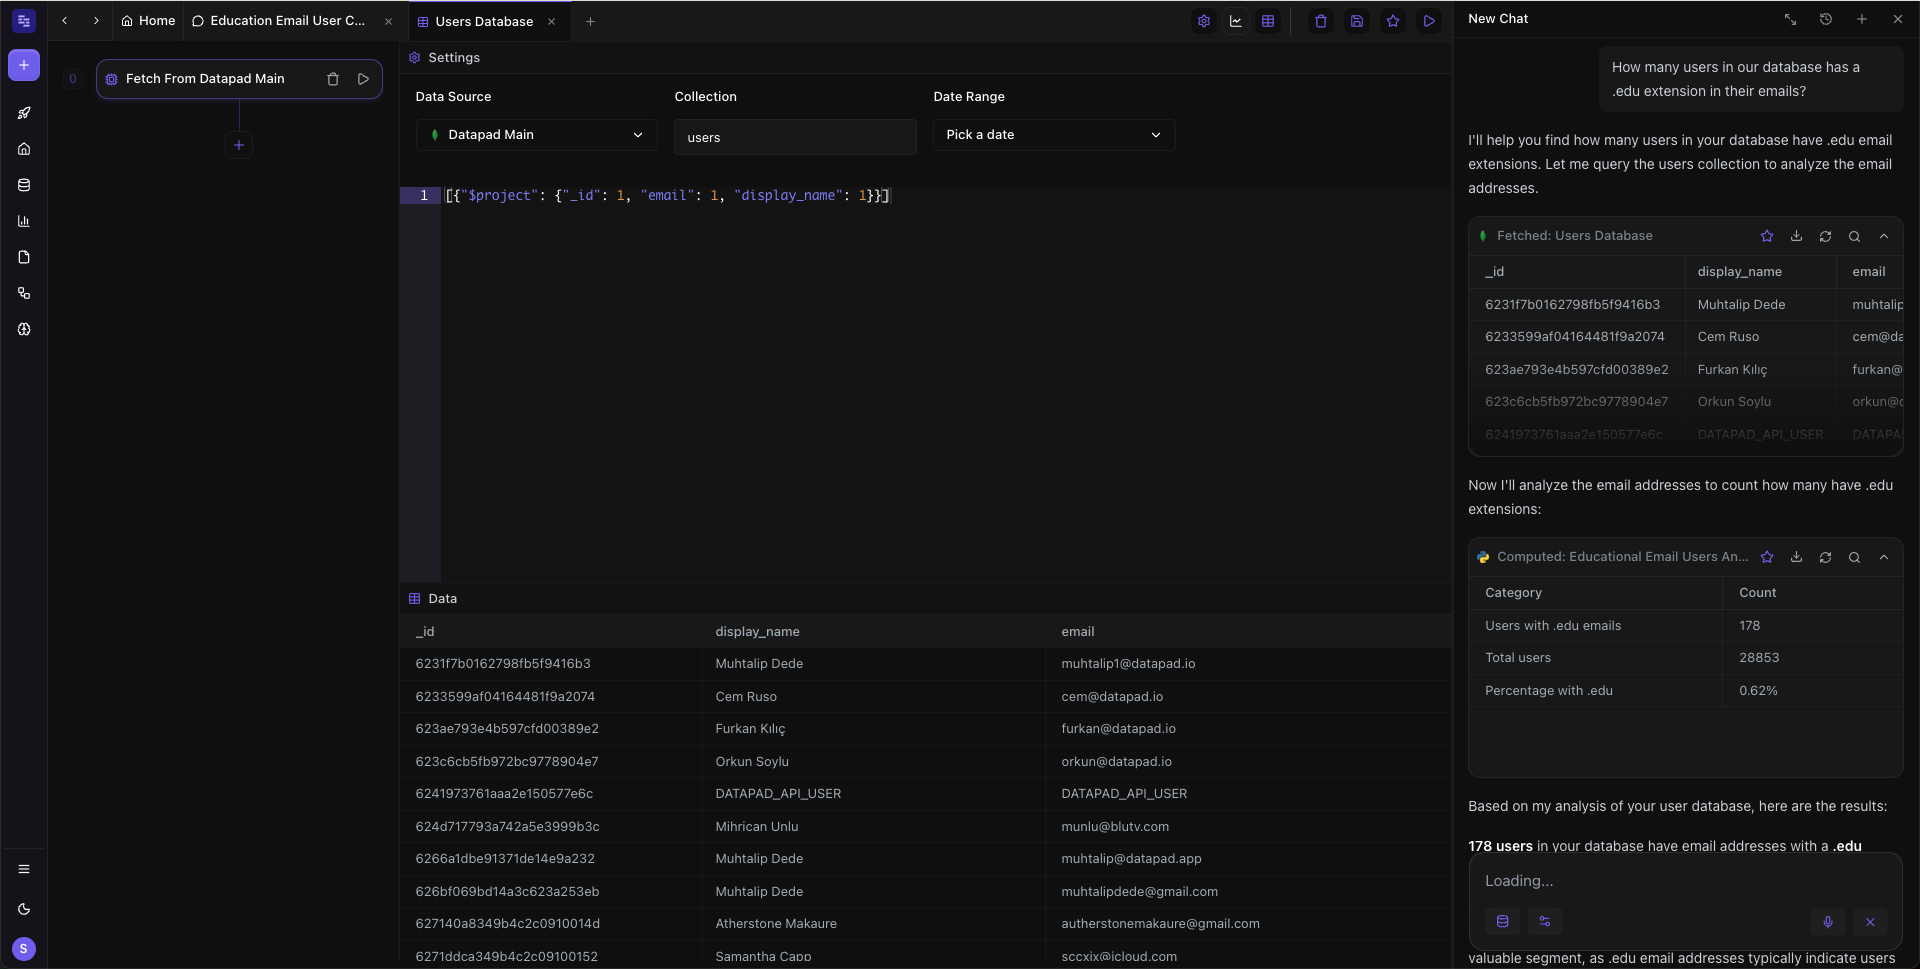Click into the $project query editor line

[x=667, y=196]
